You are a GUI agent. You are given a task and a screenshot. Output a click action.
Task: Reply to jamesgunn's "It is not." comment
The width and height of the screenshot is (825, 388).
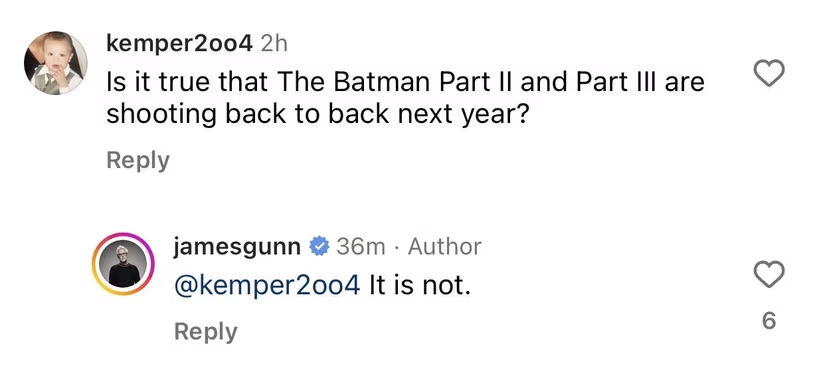coord(206,332)
